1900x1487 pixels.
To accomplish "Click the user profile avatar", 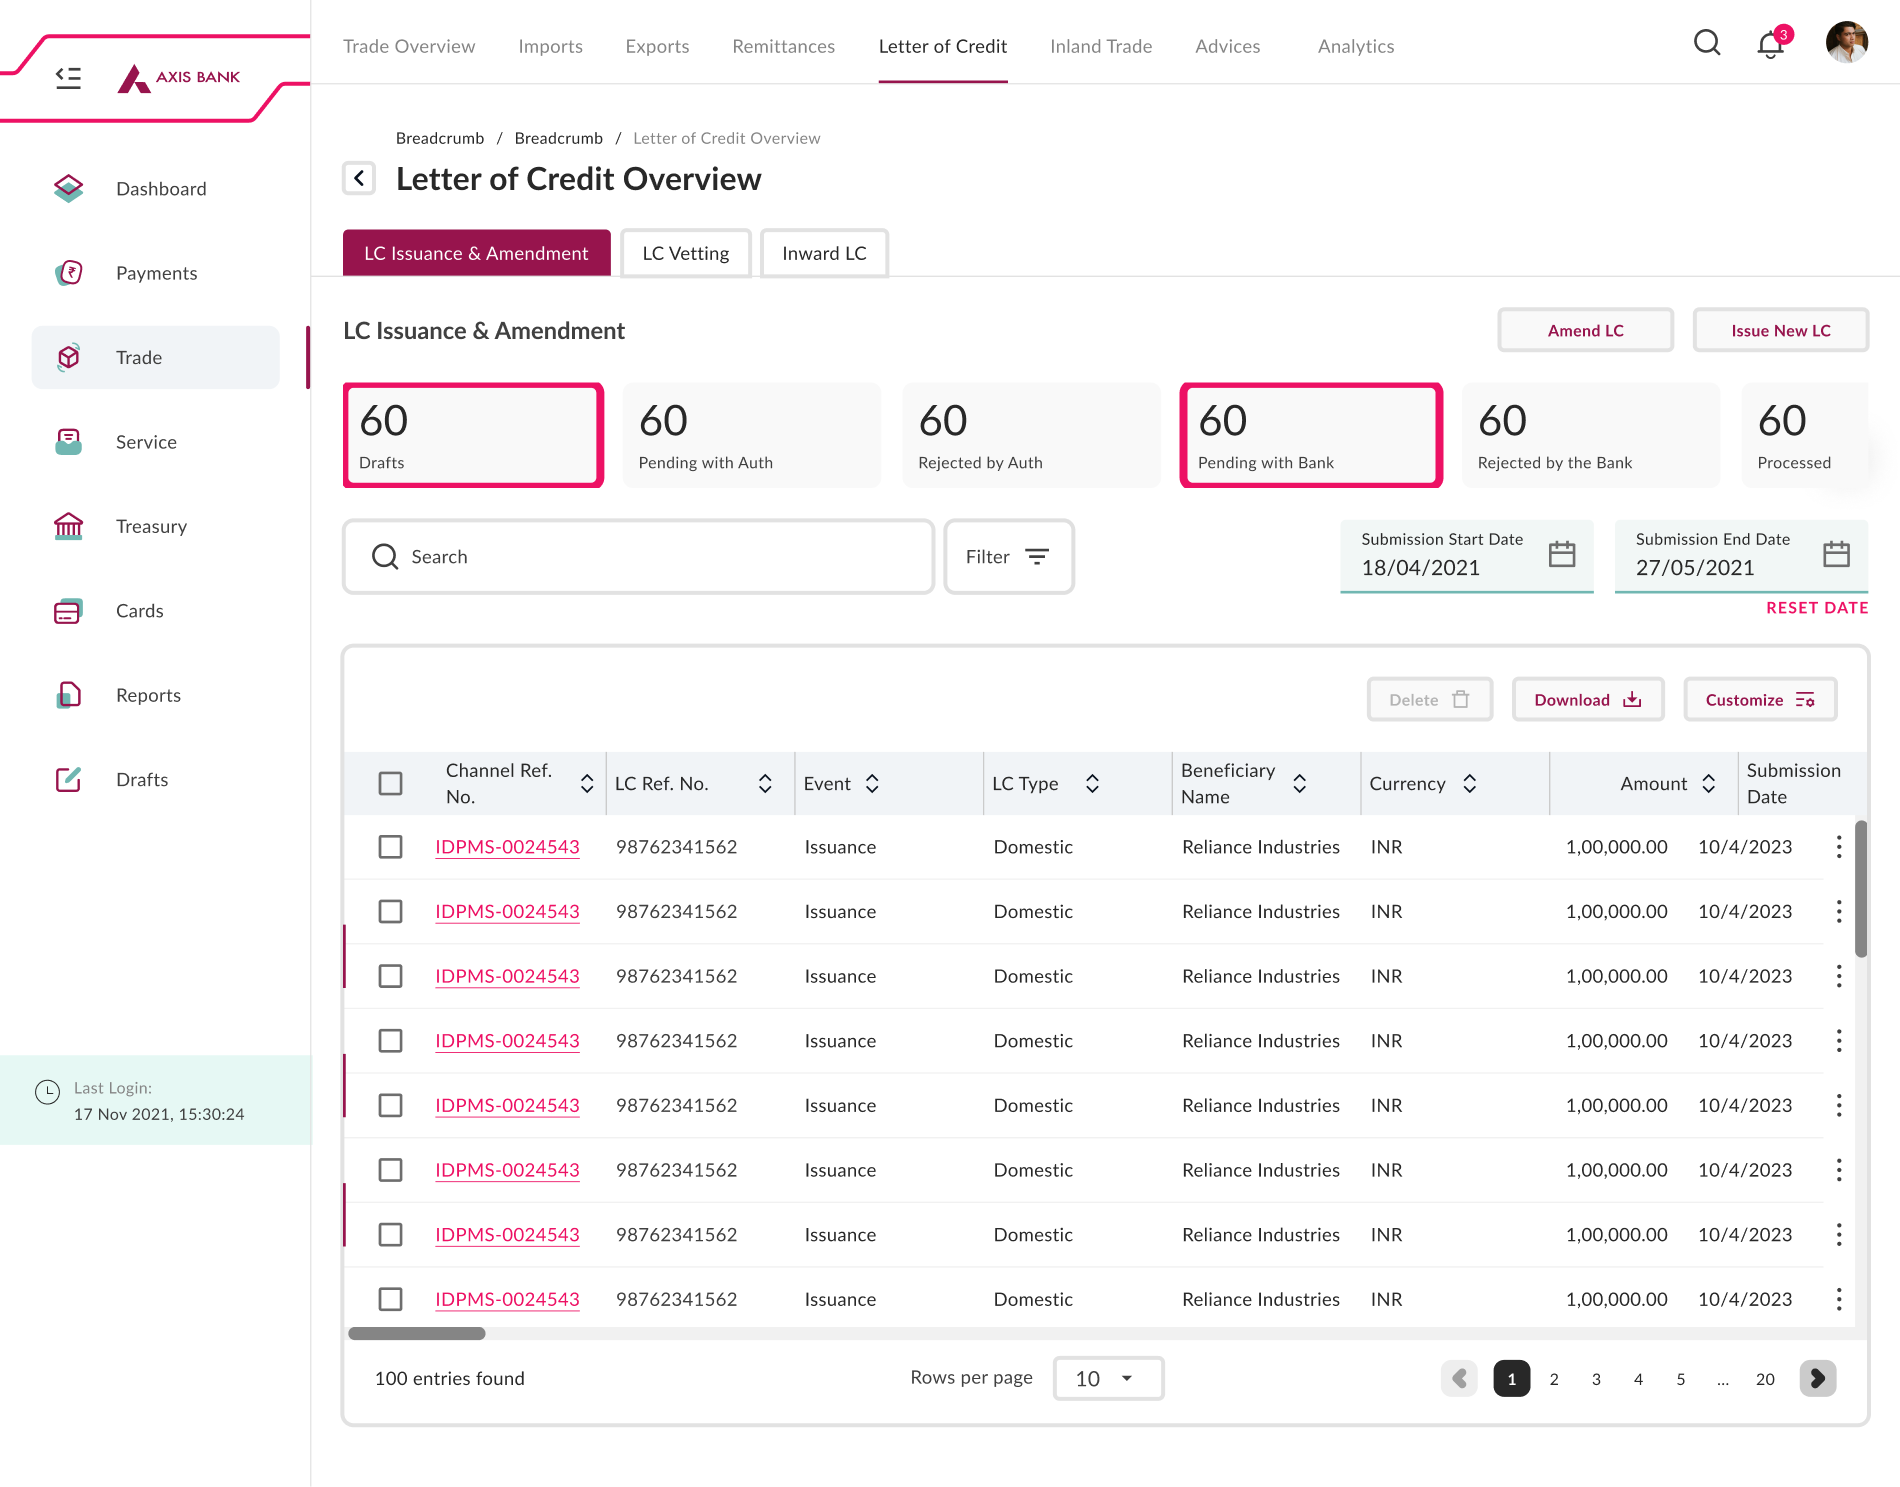I will coord(1846,43).
